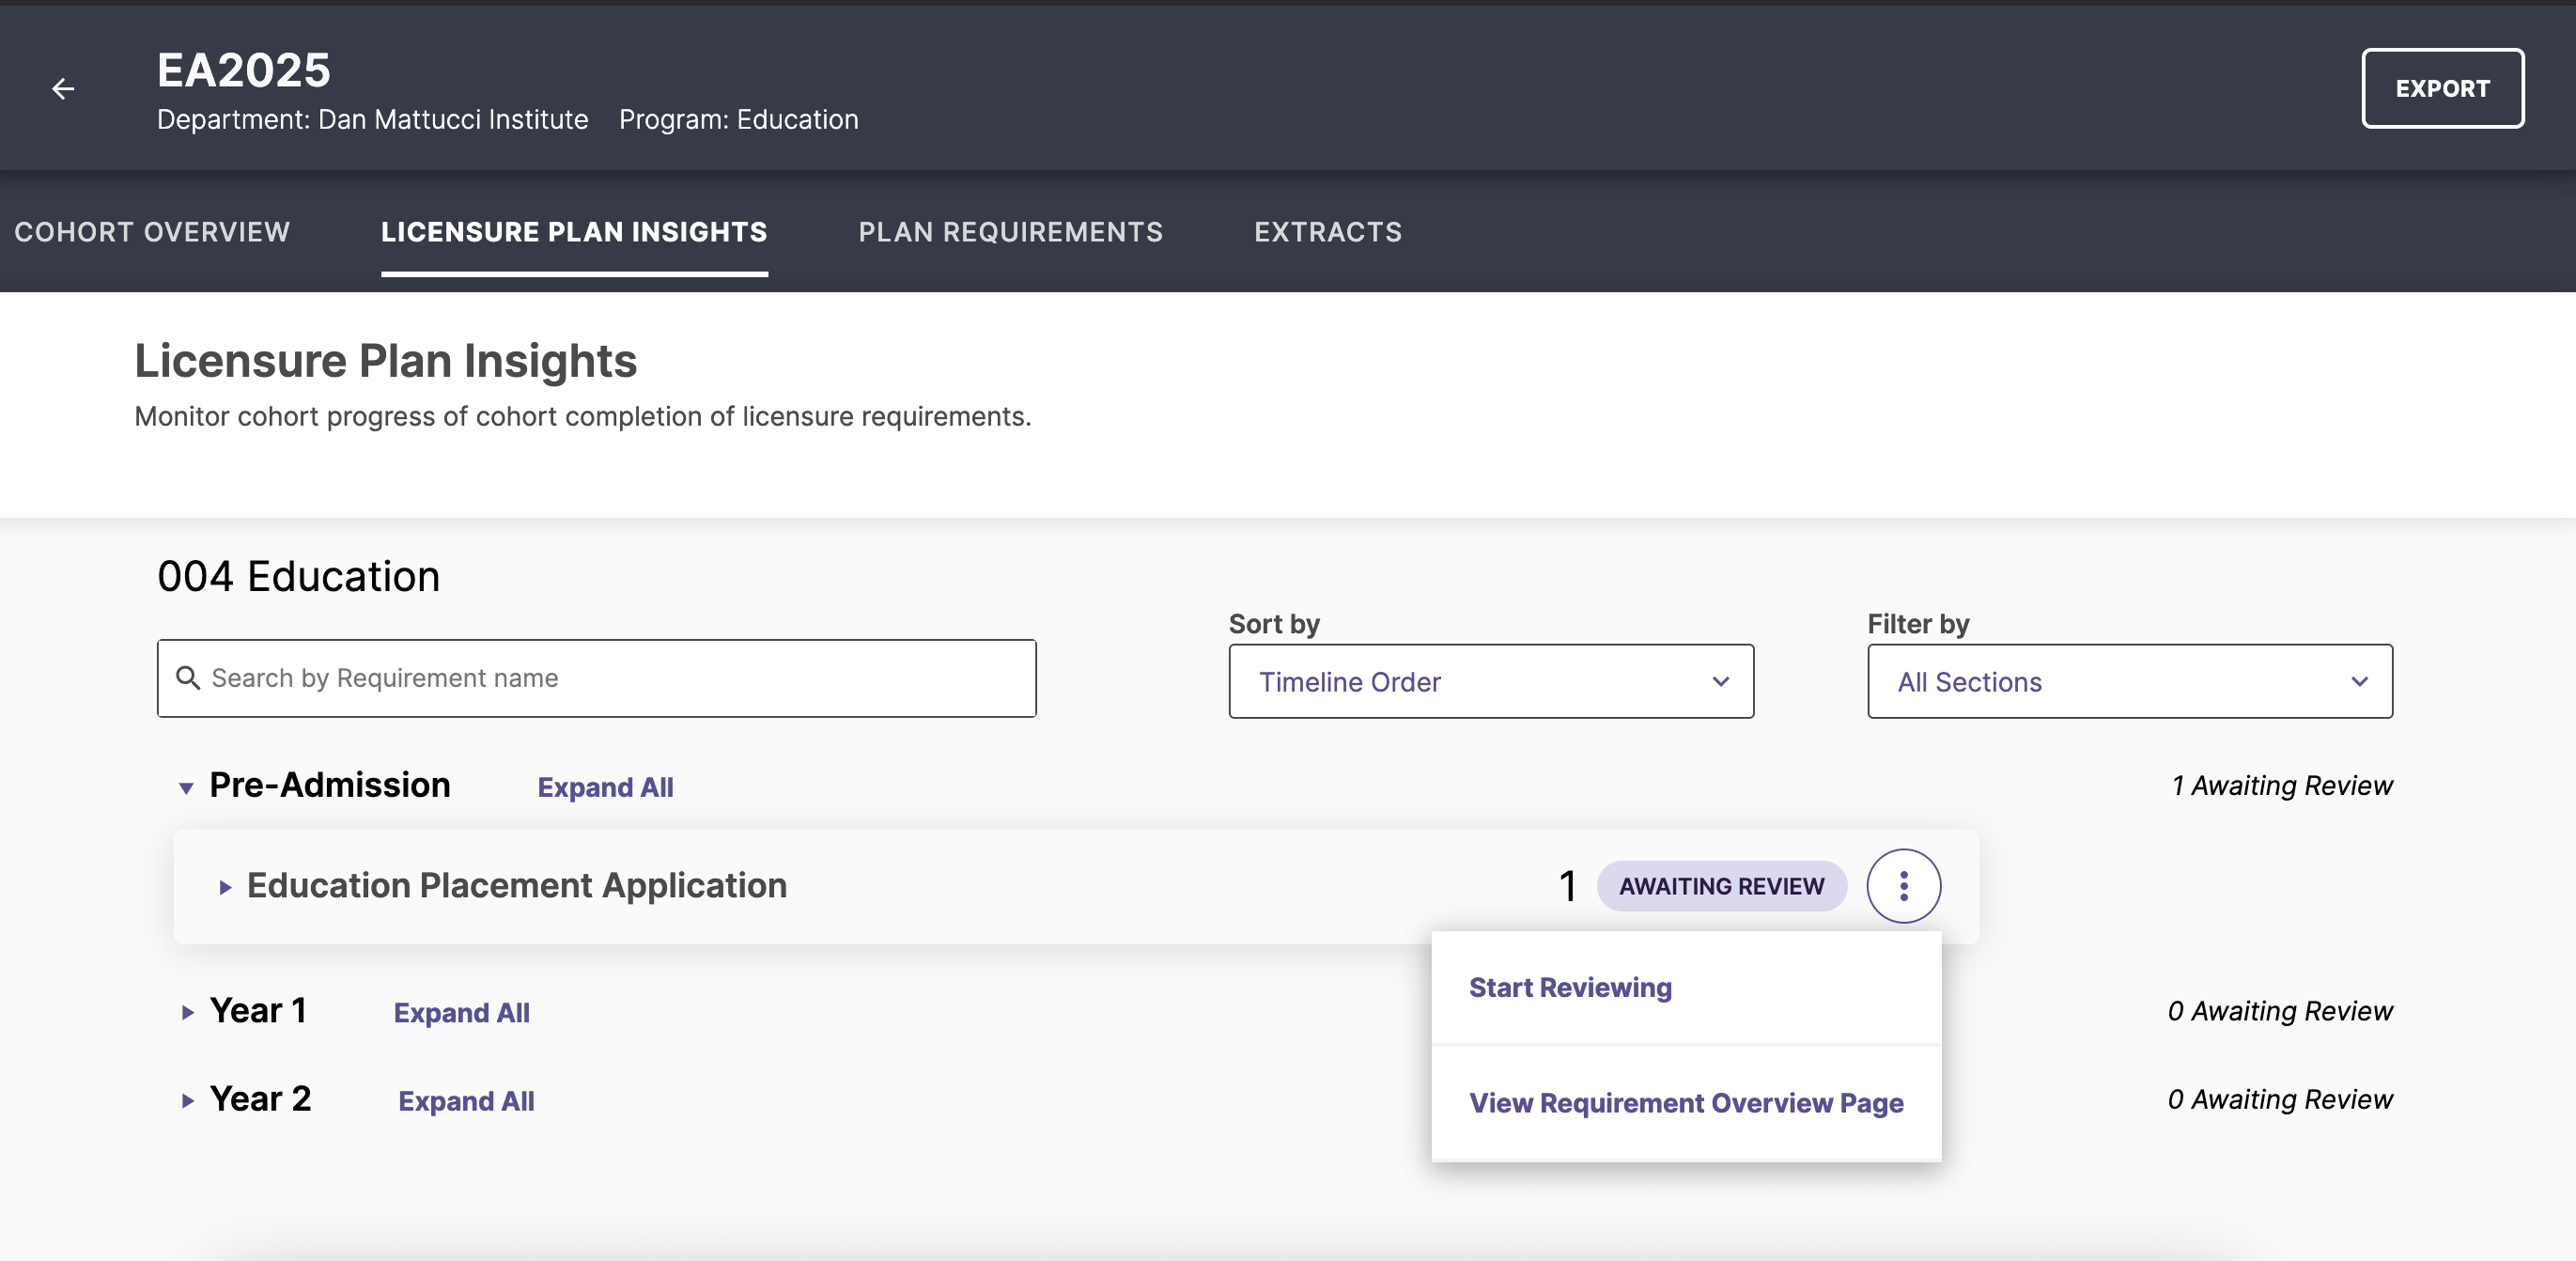Click the 'Monitor cohort progress' description text
The image size is (2576, 1261).
point(582,417)
